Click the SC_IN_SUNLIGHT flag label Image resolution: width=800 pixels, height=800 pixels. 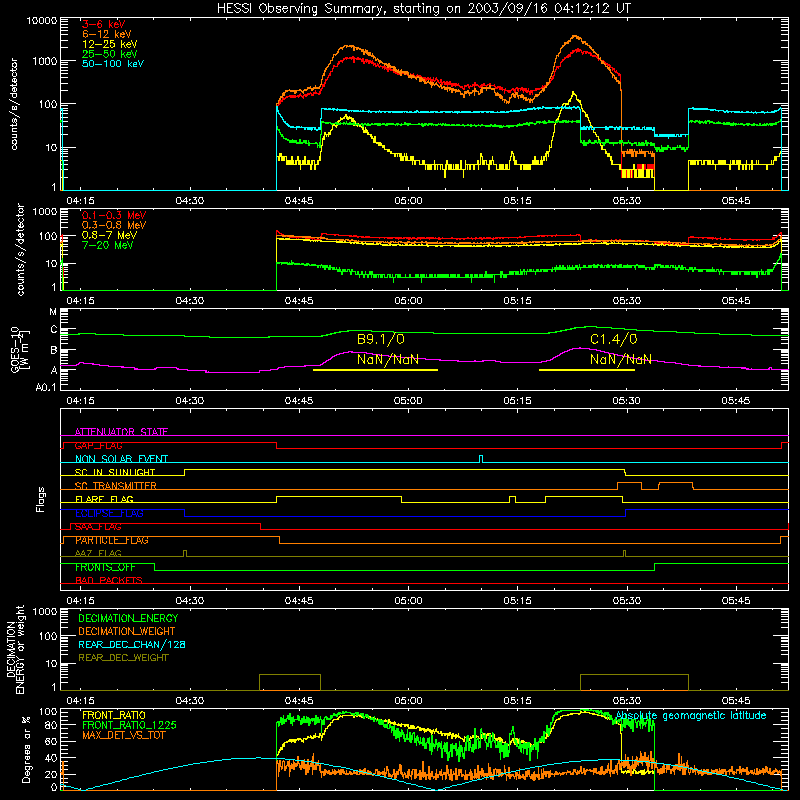click(x=115, y=472)
